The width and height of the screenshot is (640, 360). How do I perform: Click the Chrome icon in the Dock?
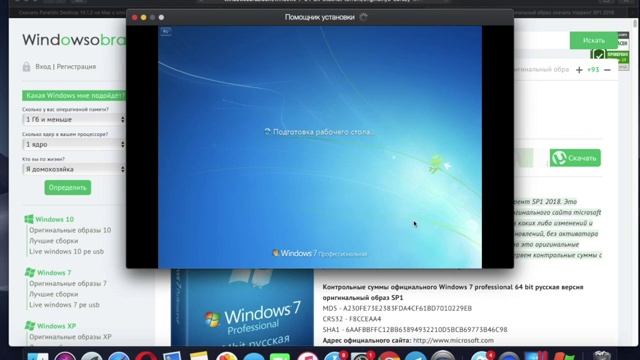pos(389,356)
